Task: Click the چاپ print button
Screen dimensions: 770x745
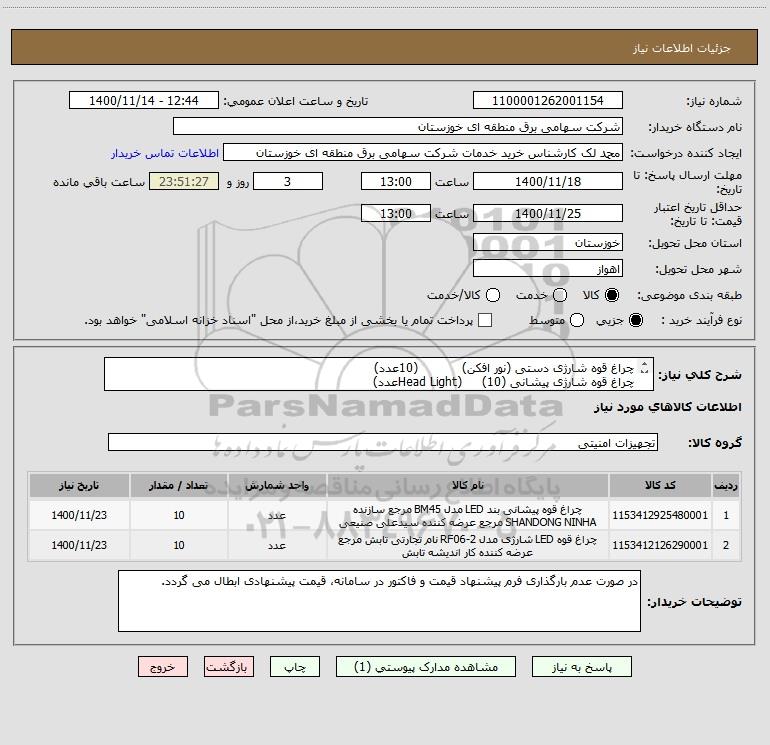Action: (295, 667)
